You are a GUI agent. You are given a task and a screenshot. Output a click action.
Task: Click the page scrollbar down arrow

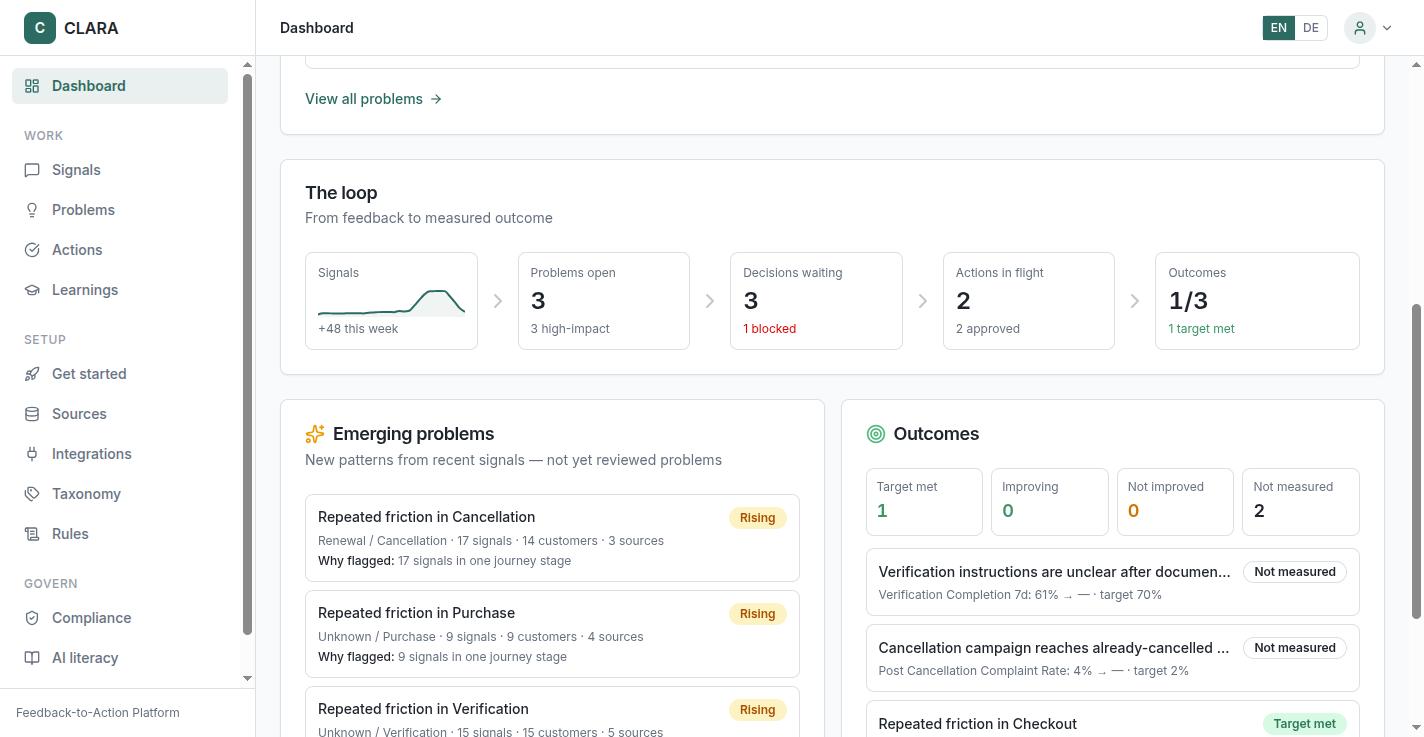click(x=1416, y=728)
